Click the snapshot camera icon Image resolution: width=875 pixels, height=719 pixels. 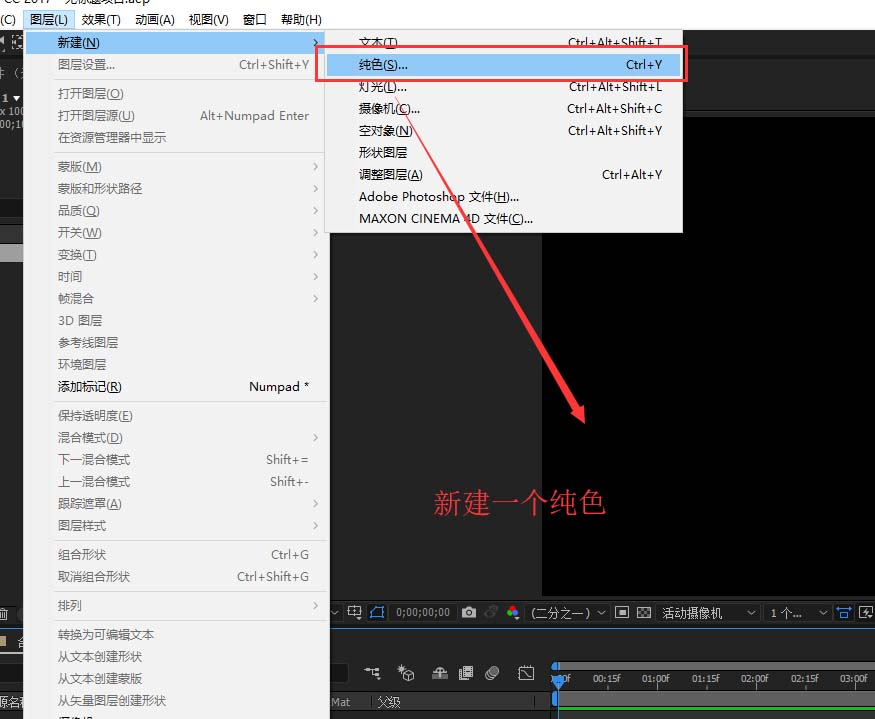[x=469, y=612]
